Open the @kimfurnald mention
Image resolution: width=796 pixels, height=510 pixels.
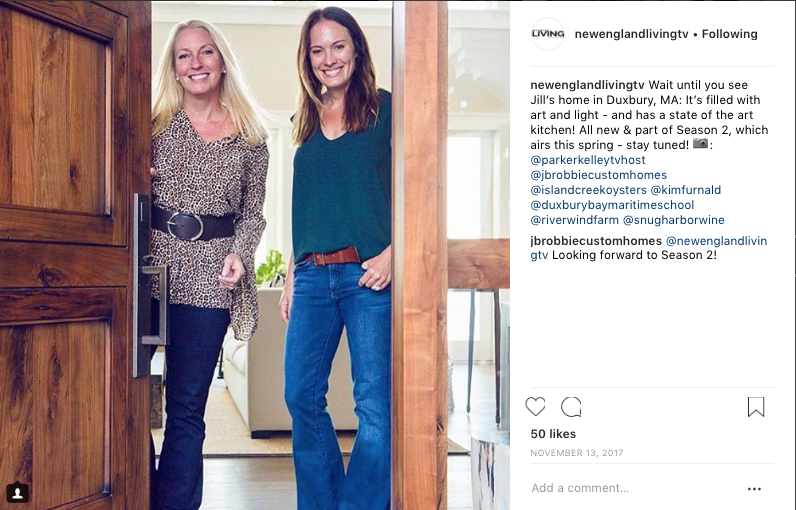point(686,190)
